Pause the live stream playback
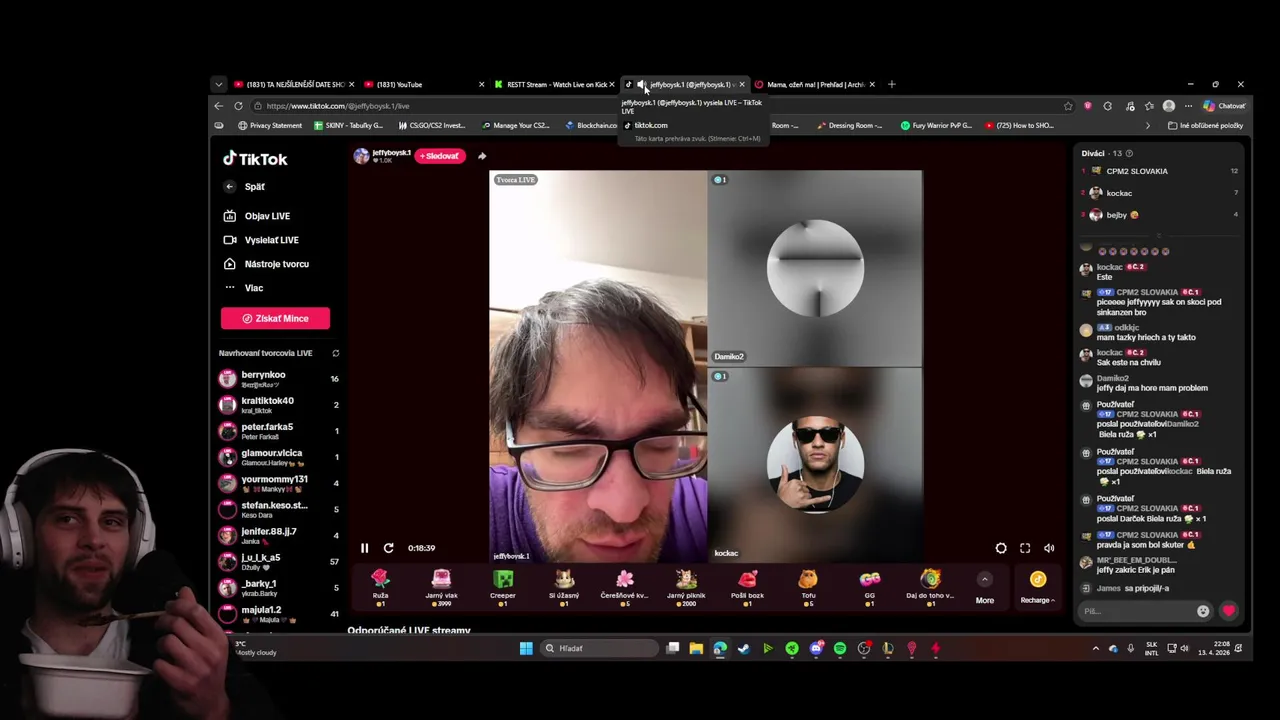 pos(364,548)
